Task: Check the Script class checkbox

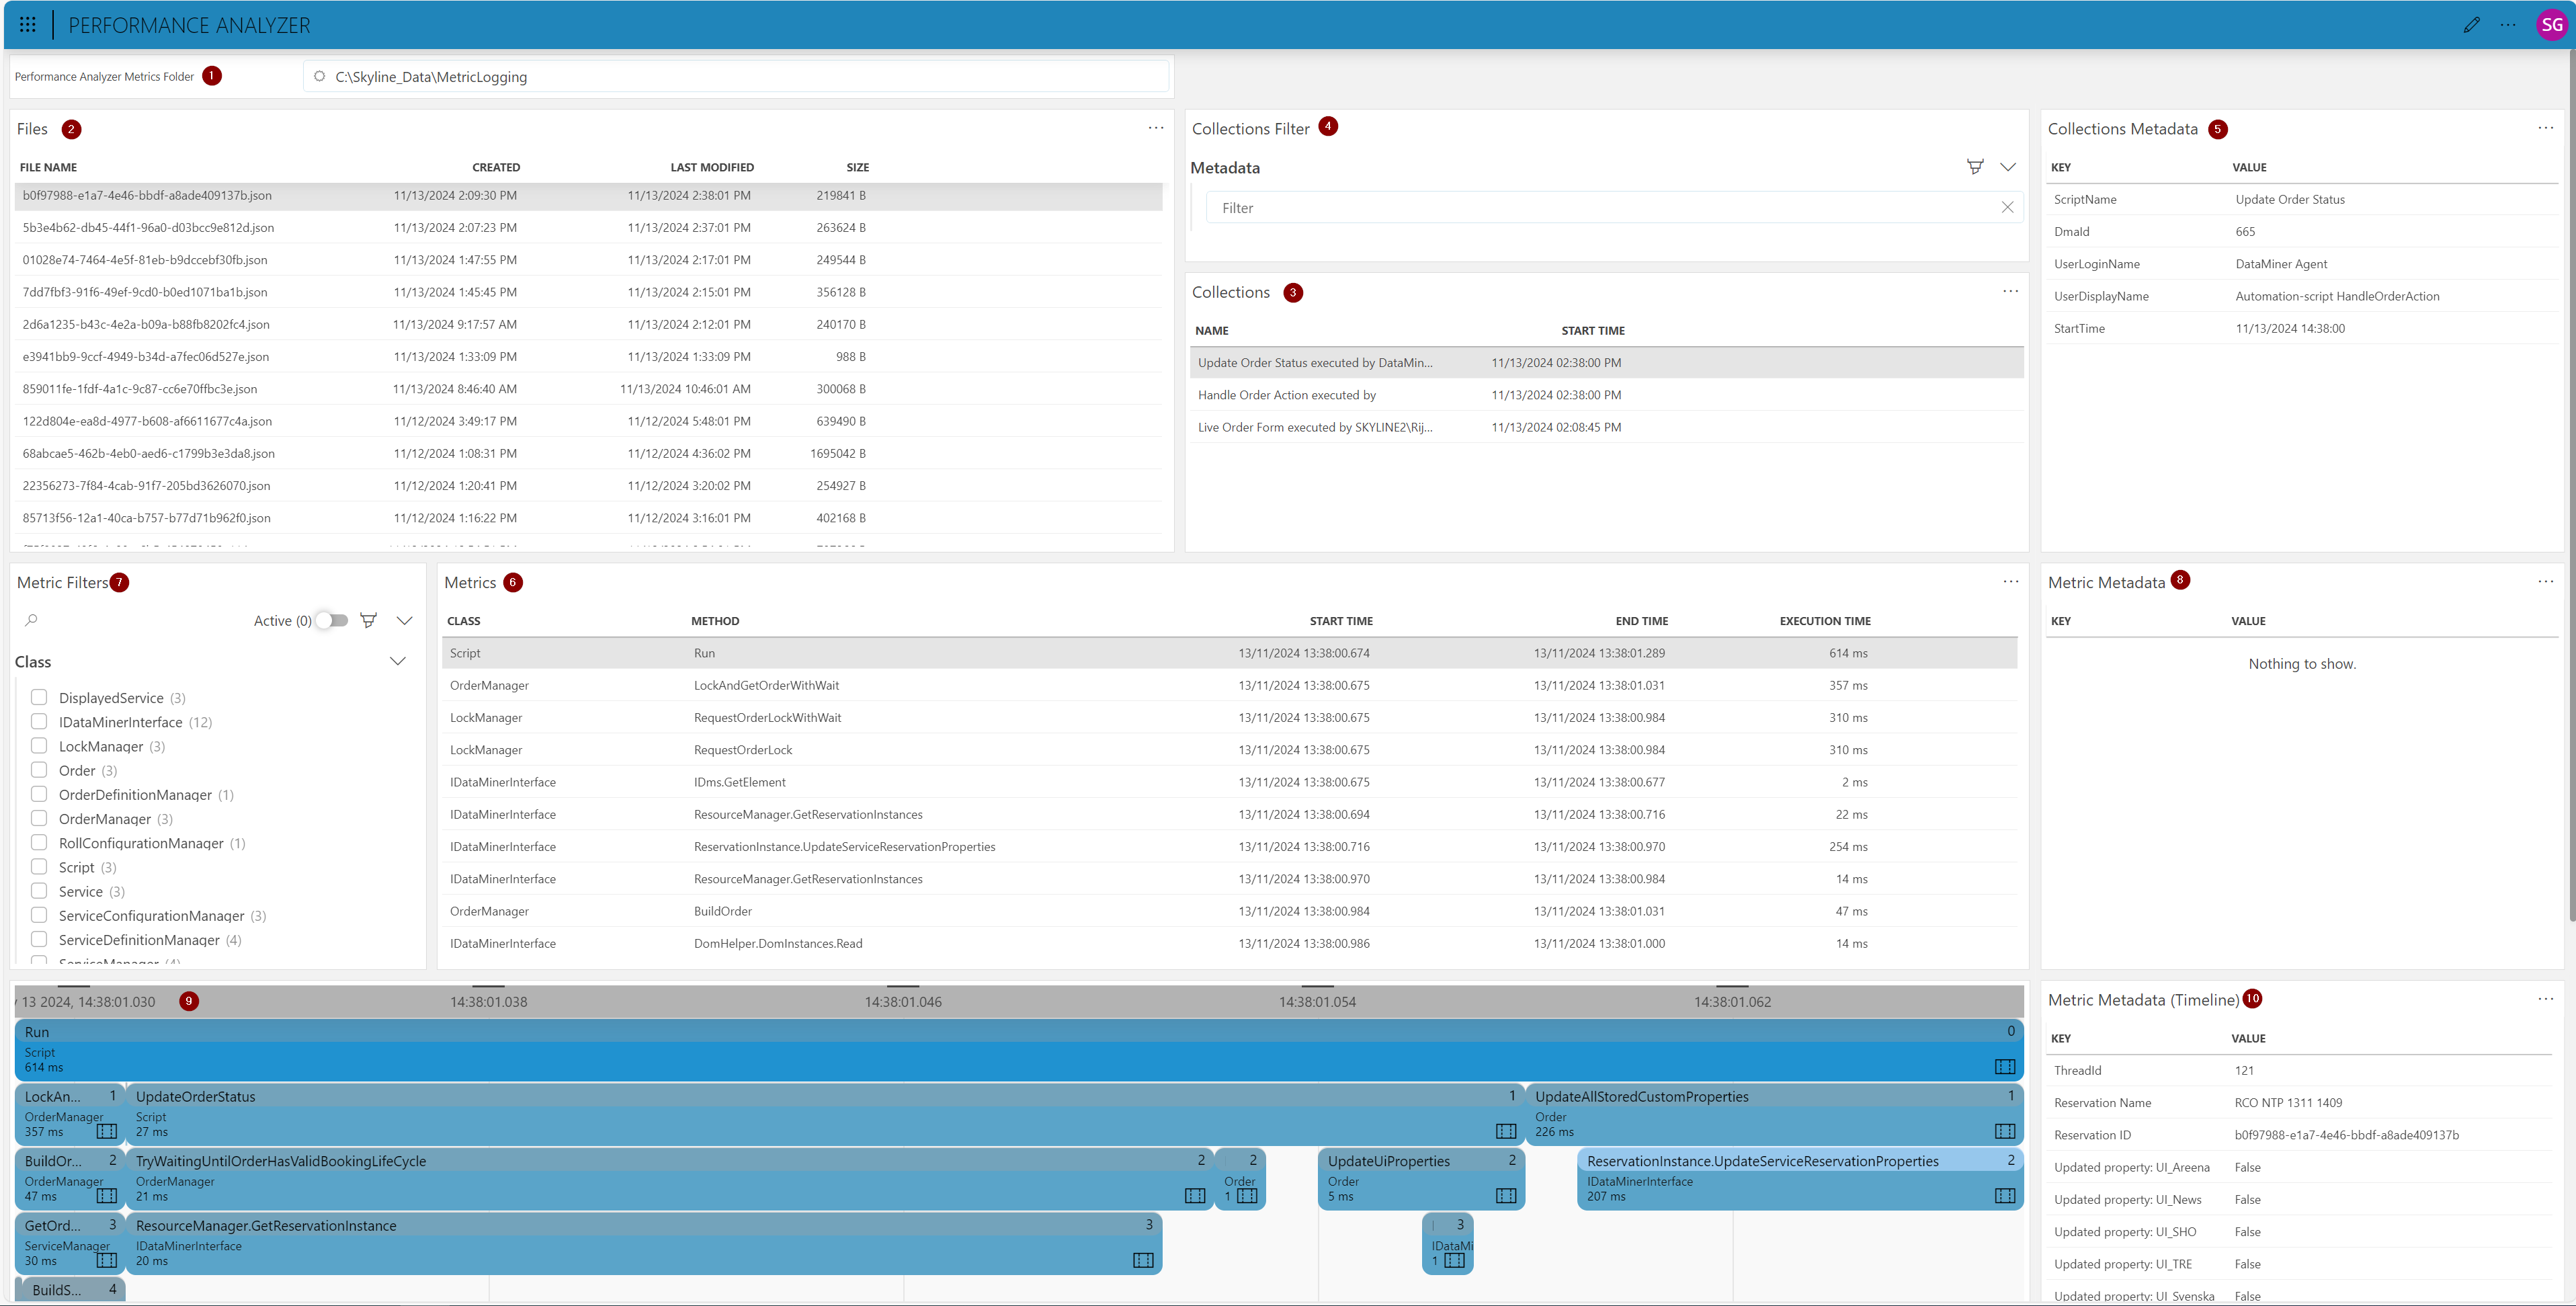Action: coord(38,866)
